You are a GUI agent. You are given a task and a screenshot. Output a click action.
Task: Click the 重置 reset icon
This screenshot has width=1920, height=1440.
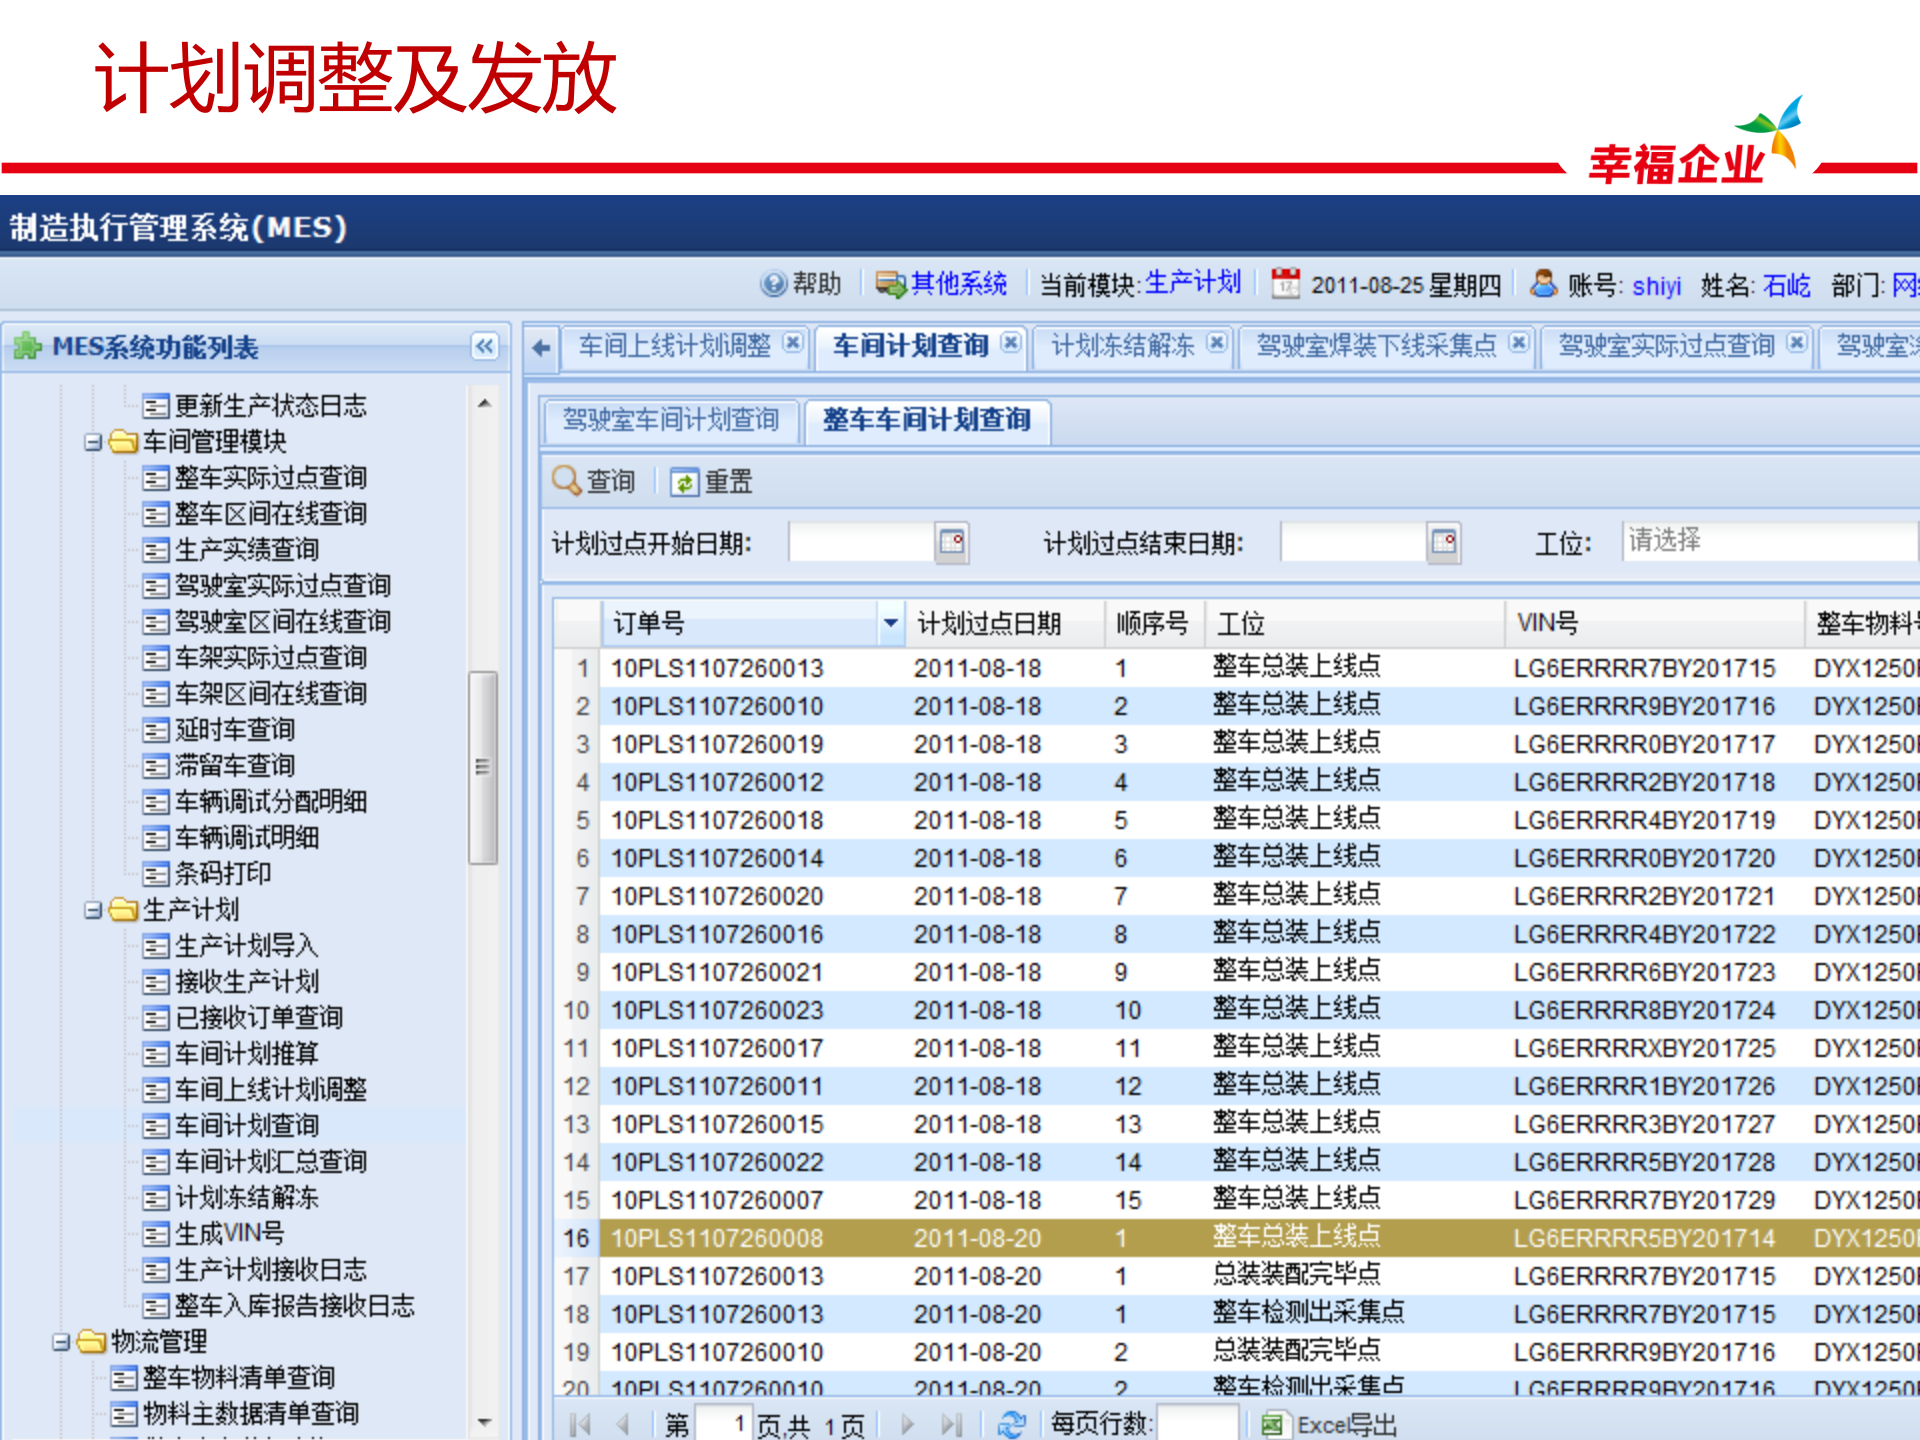tap(684, 482)
